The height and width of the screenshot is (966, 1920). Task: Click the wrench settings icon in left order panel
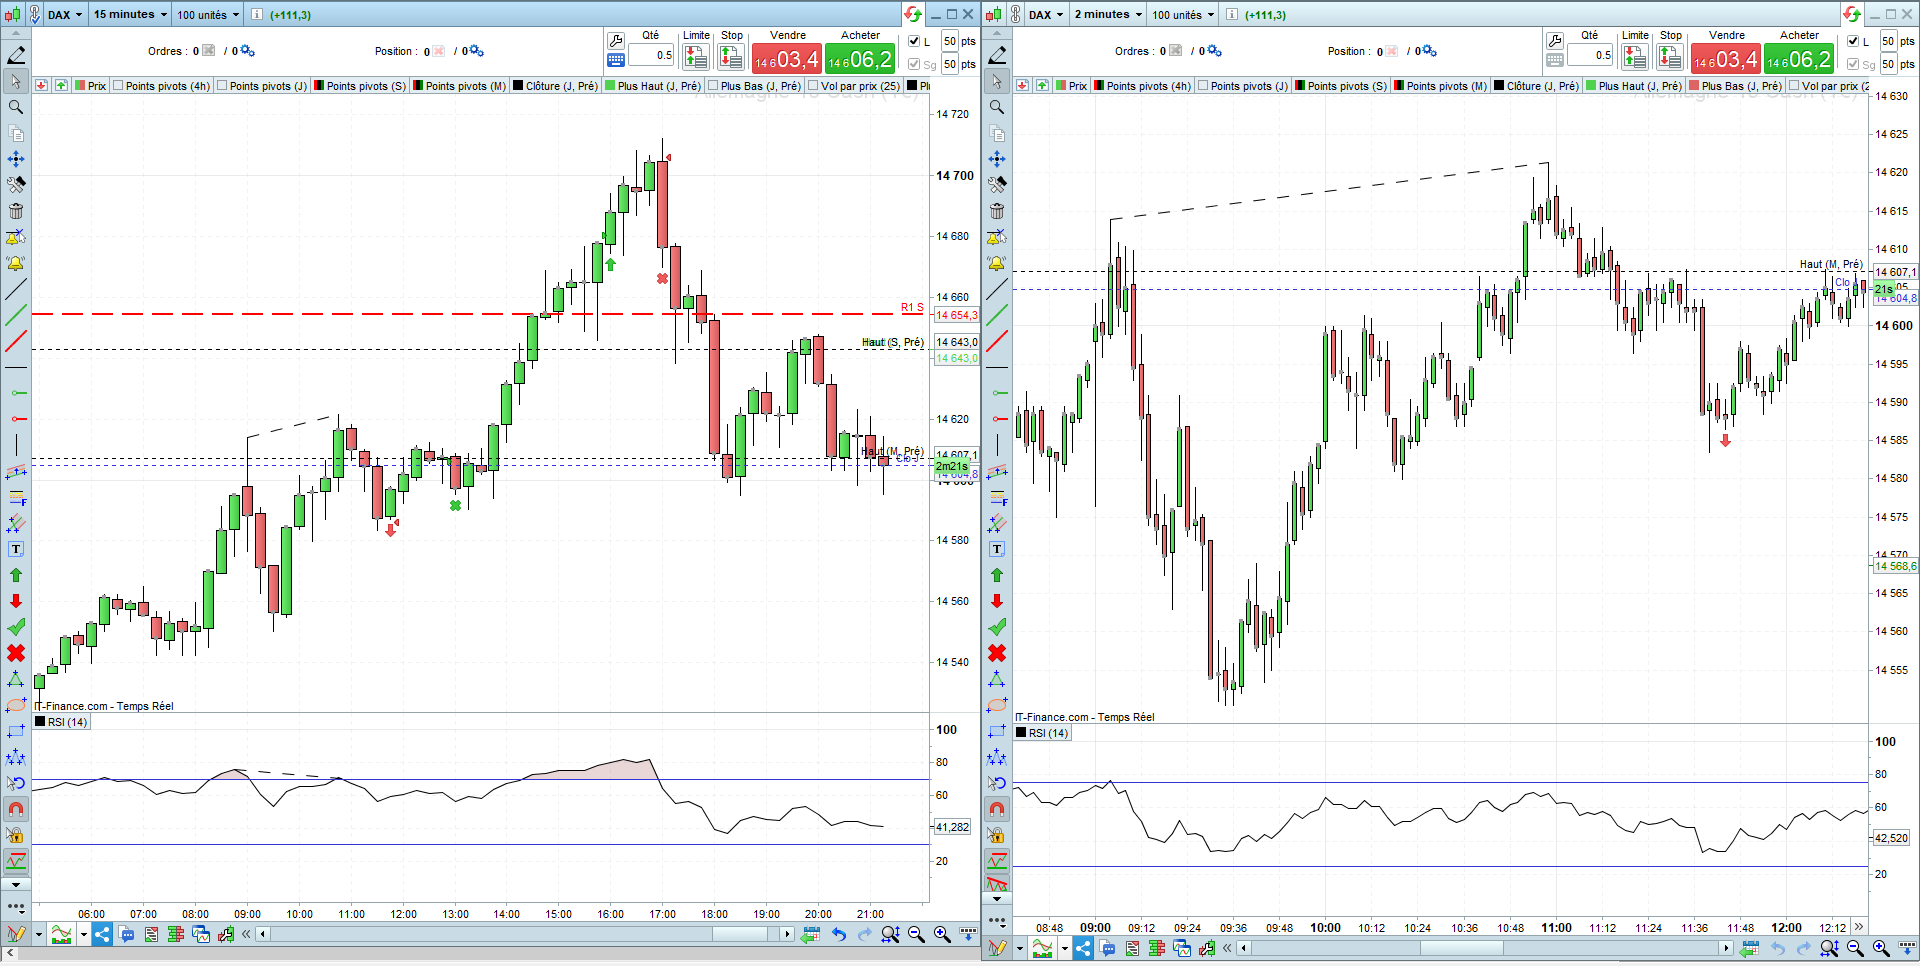pyautogui.click(x=616, y=40)
